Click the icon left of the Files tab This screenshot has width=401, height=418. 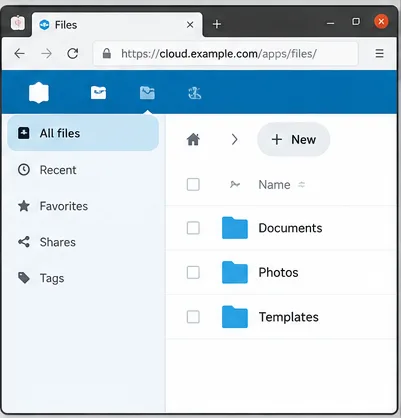tap(18, 23)
